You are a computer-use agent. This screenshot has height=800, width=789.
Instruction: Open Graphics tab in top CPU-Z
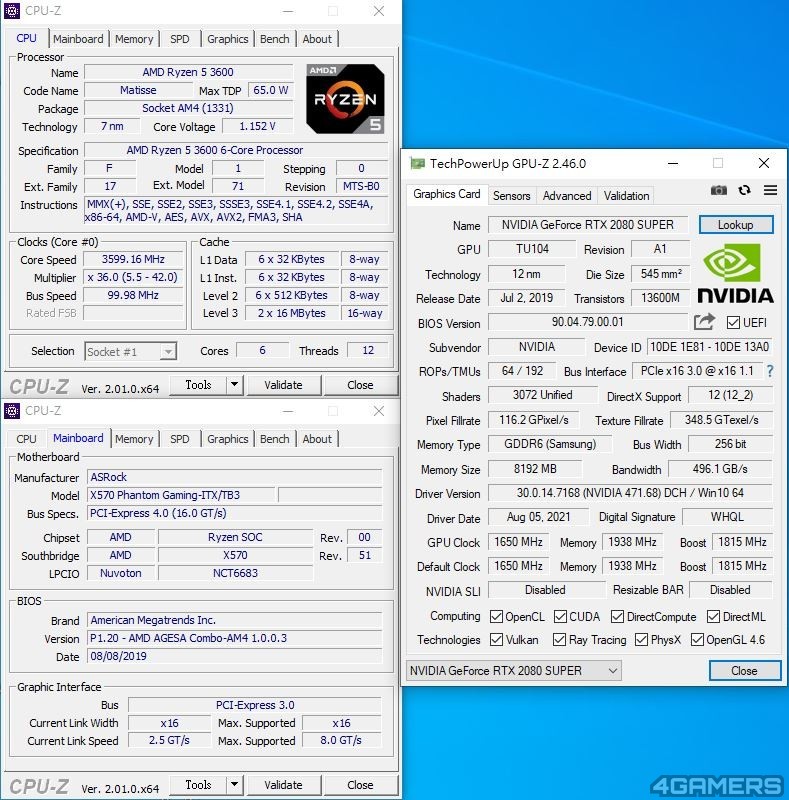(227, 39)
